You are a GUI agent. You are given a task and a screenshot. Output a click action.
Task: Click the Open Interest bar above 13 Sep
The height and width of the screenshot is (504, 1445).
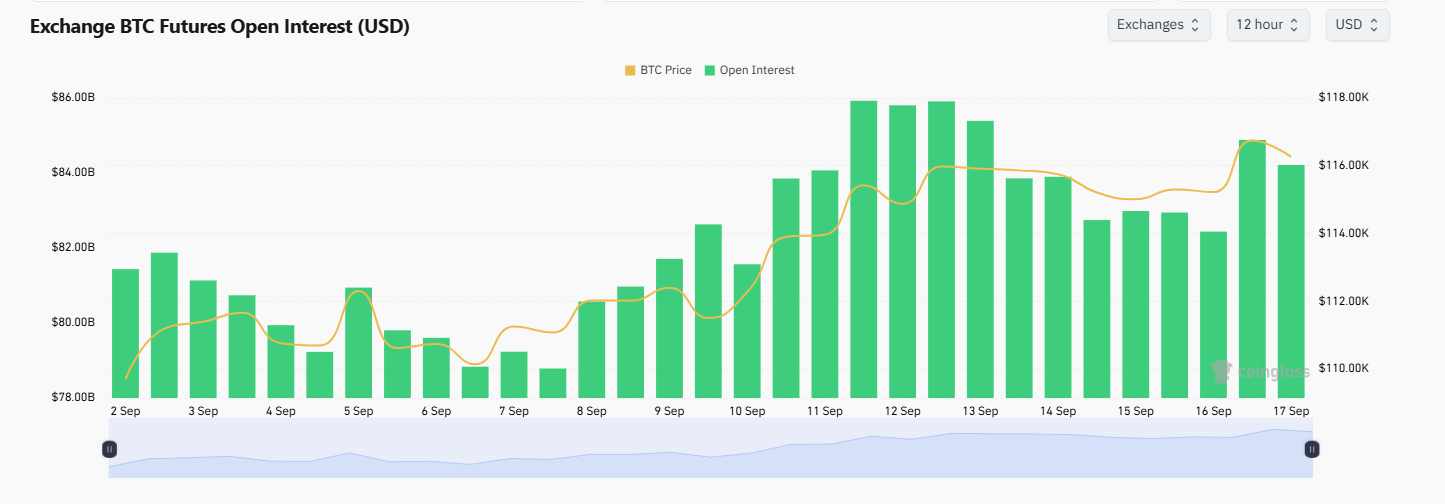980,259
